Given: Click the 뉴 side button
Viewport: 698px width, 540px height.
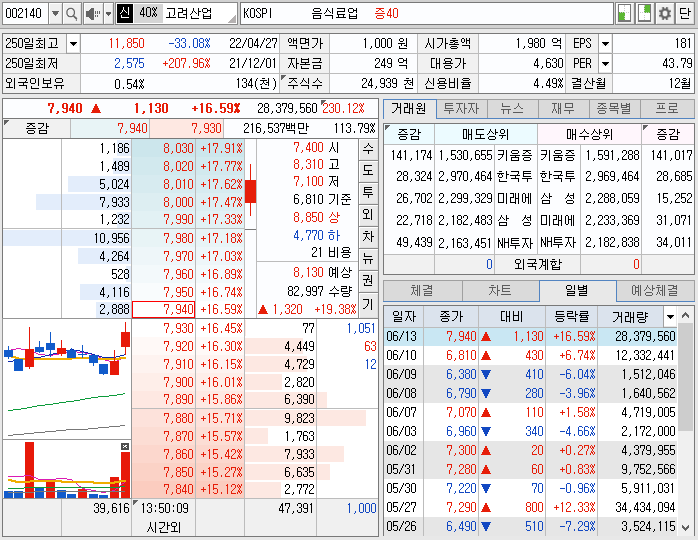Looking at the screenshot, I should point(368,259).
